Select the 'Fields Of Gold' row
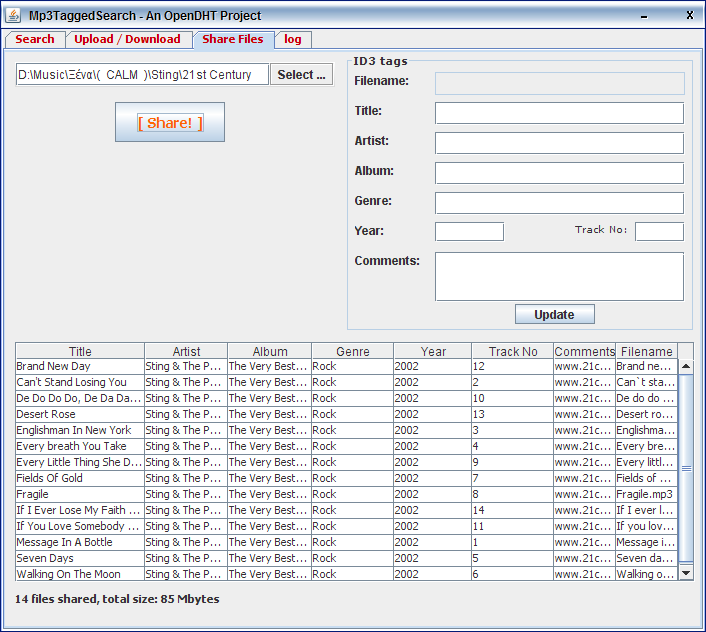The image size is (706, 632). 346,478
